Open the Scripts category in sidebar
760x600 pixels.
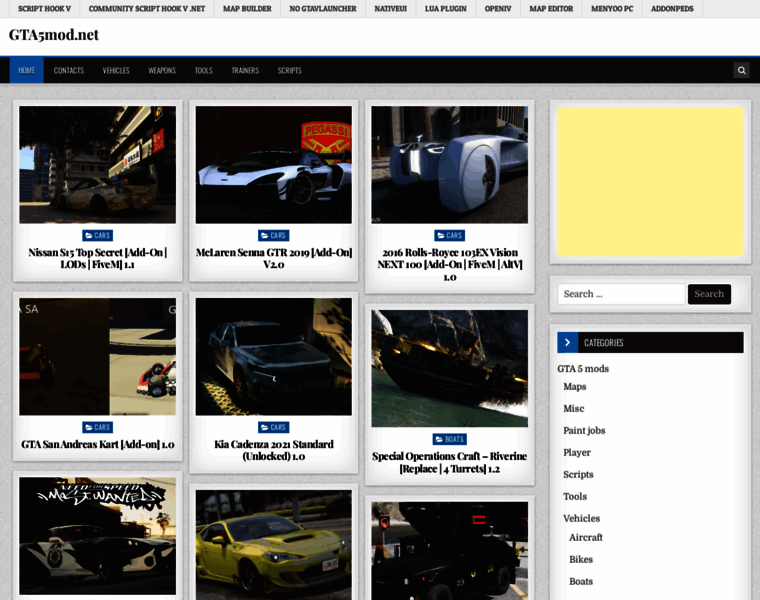click(x=578, y=474)
